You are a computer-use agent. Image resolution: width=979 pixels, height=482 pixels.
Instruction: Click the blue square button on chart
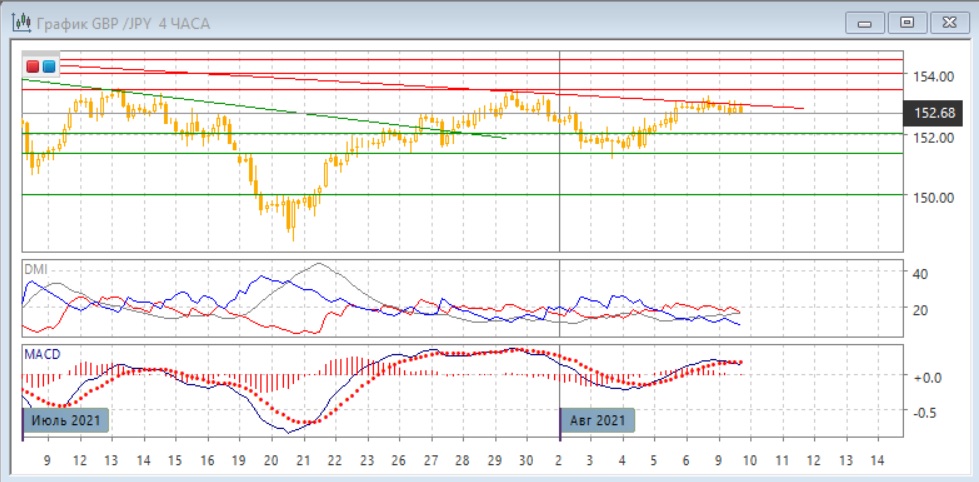click(x=49, y=67)
